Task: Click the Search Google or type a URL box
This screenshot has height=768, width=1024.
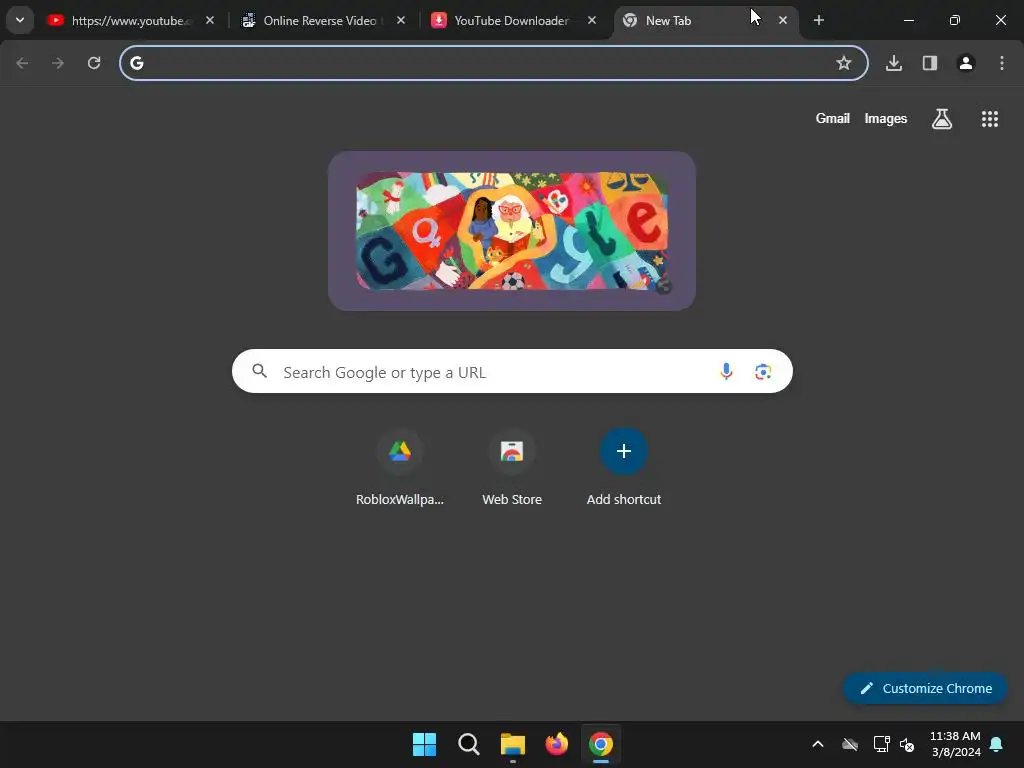Action: (x=512, y=371)
